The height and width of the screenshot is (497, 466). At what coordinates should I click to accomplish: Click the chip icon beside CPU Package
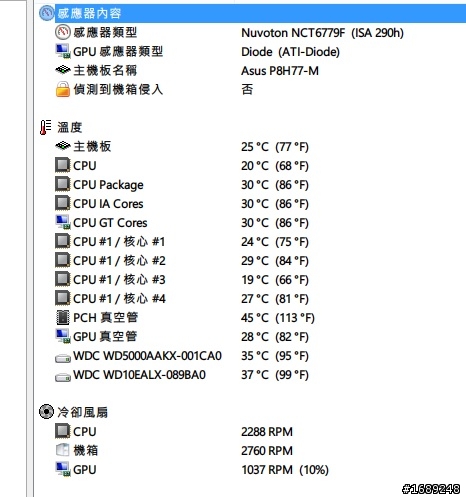point(63,184)
